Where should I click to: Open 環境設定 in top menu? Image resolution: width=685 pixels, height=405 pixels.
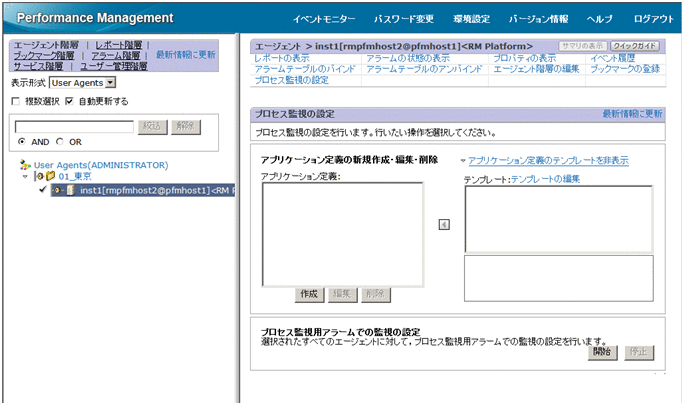473,19
